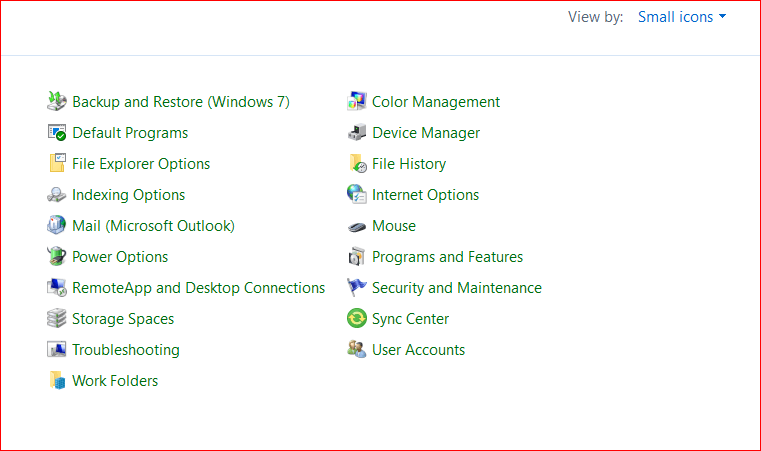Open Internet Options link

click(x=425, y=195)
